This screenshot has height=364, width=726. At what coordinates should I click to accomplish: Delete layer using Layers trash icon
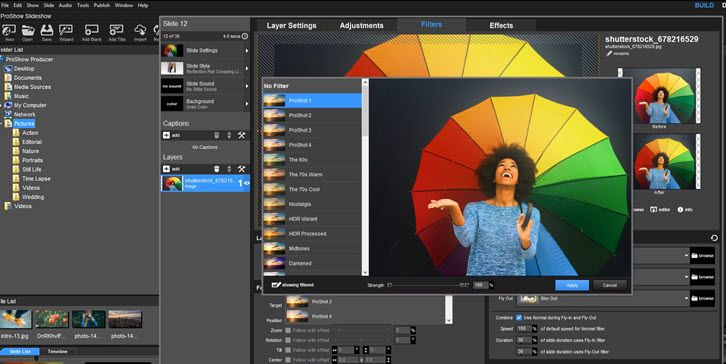(216, 169)
